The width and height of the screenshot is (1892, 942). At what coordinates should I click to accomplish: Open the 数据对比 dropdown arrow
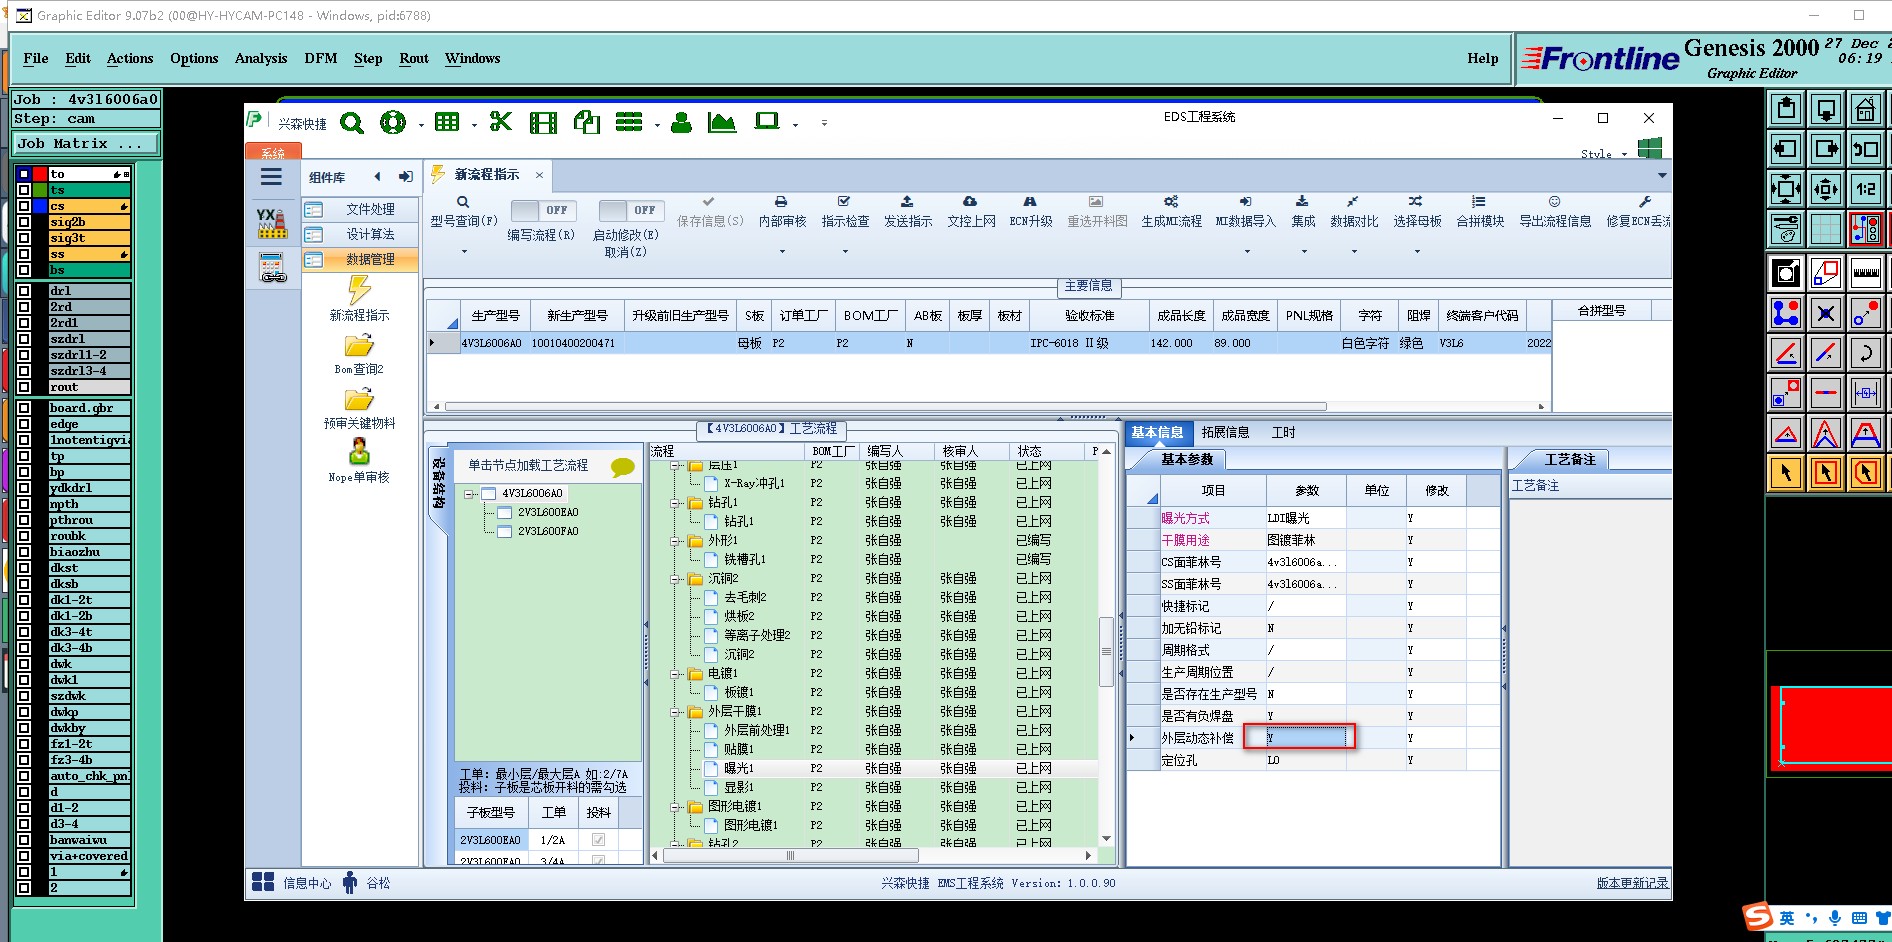coord(1354,251)
